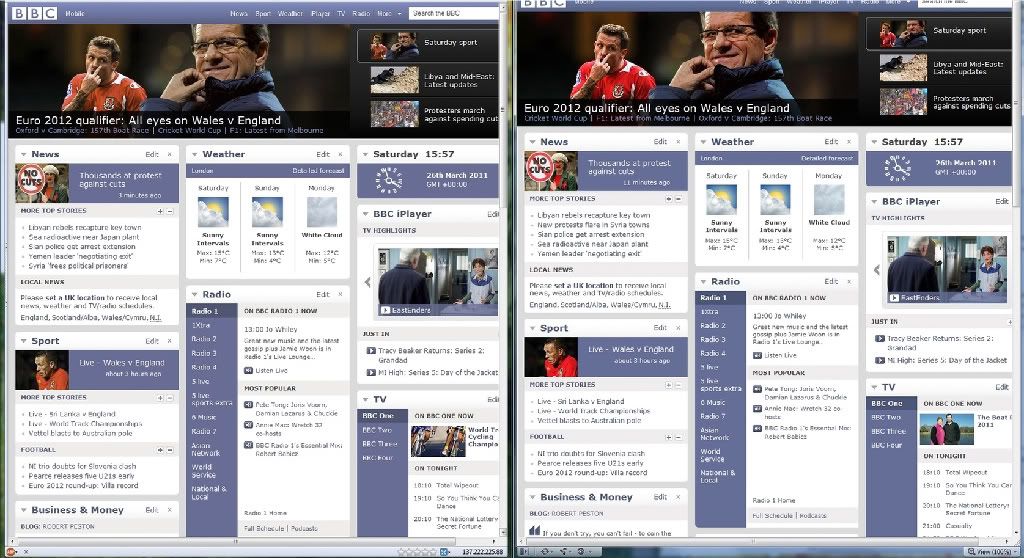Collapse the News module in the left window

pyautogui.click(x=24, y=155)
